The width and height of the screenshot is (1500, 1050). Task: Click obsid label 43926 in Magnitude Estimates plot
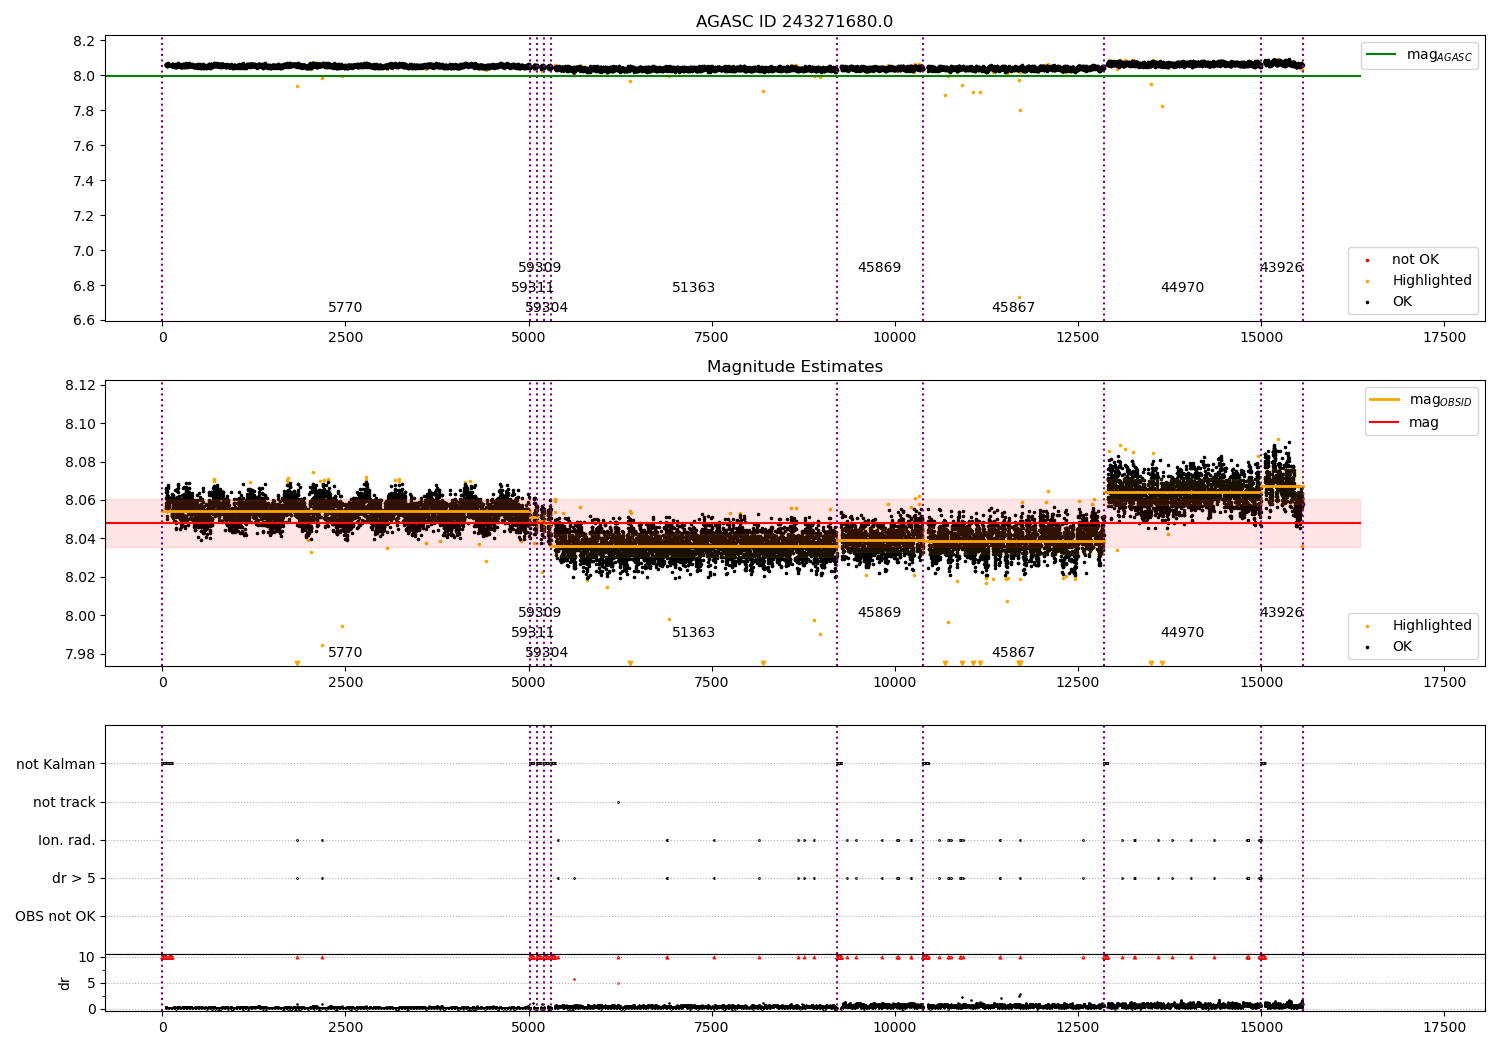click(x=1281, y=613)
